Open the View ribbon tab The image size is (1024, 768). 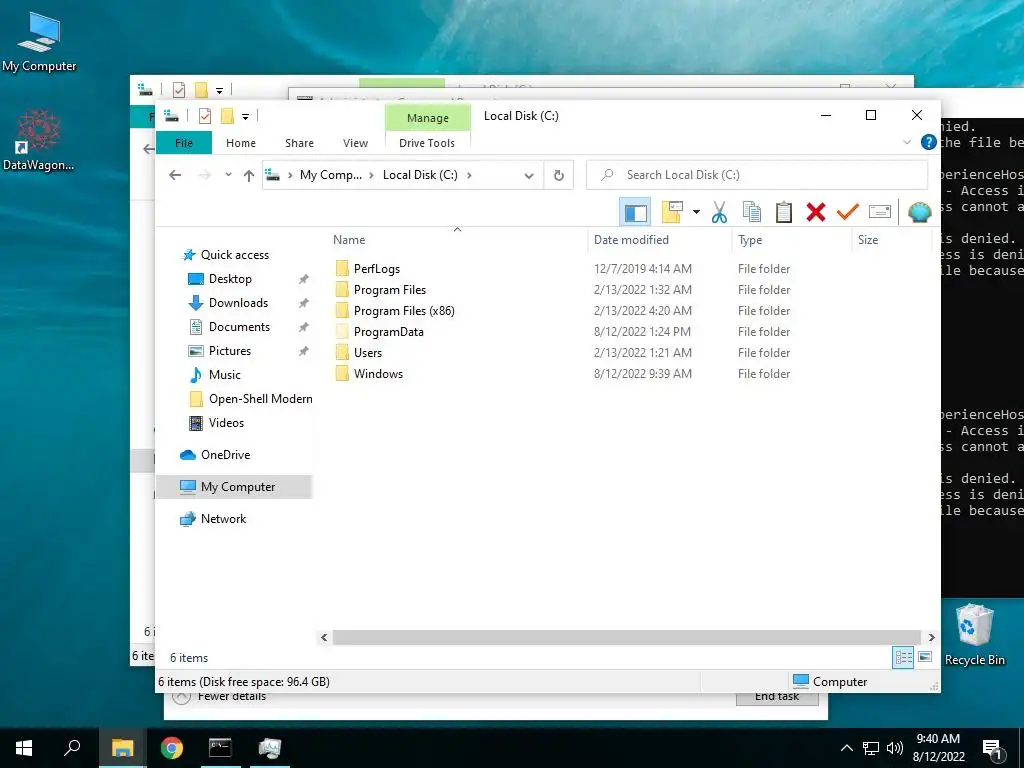click(x=355, y=143)
